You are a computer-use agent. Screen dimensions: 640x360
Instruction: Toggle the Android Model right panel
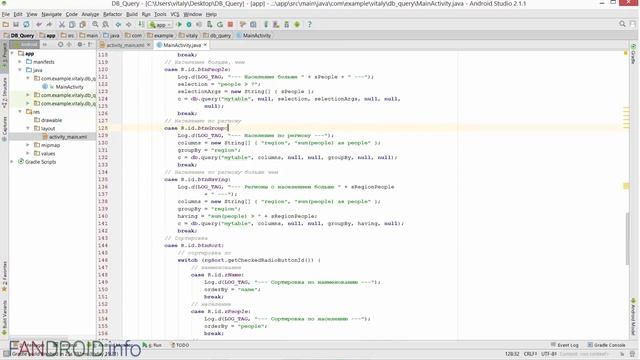click(633, 317)
